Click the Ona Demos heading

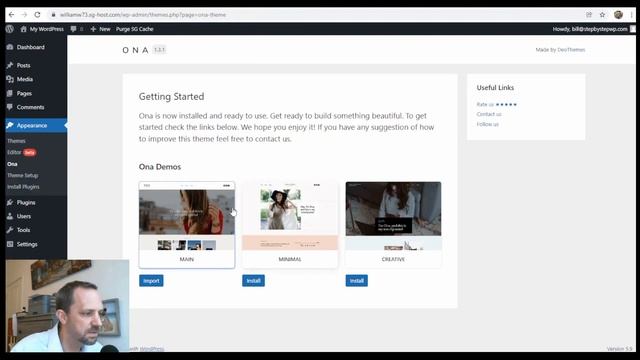(160, 167)
